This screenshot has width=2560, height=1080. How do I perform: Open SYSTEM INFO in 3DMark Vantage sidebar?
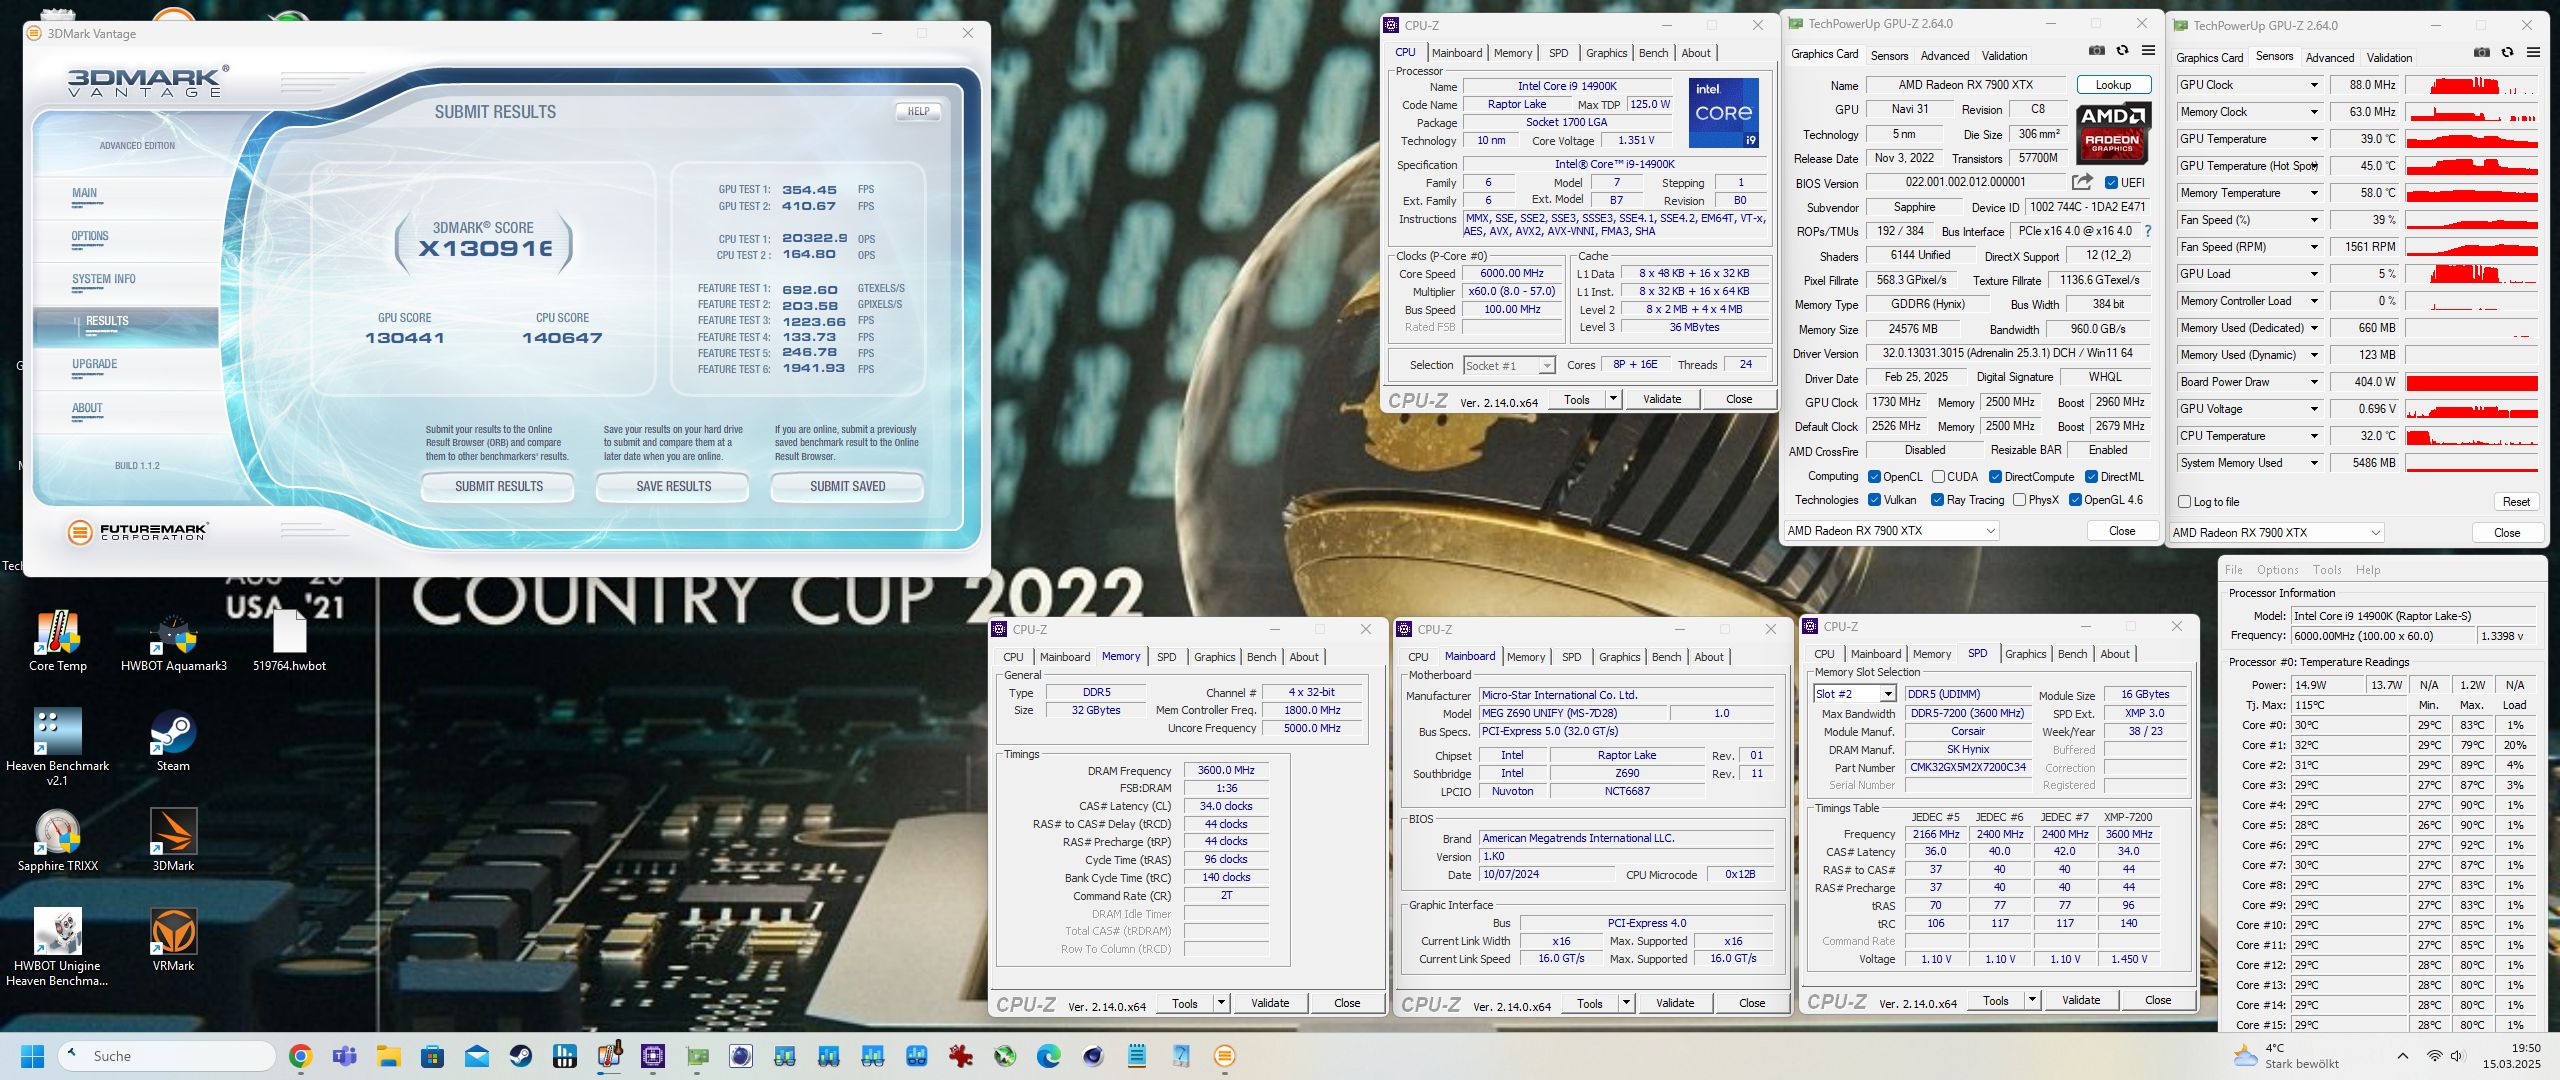[x=103, y=280]
